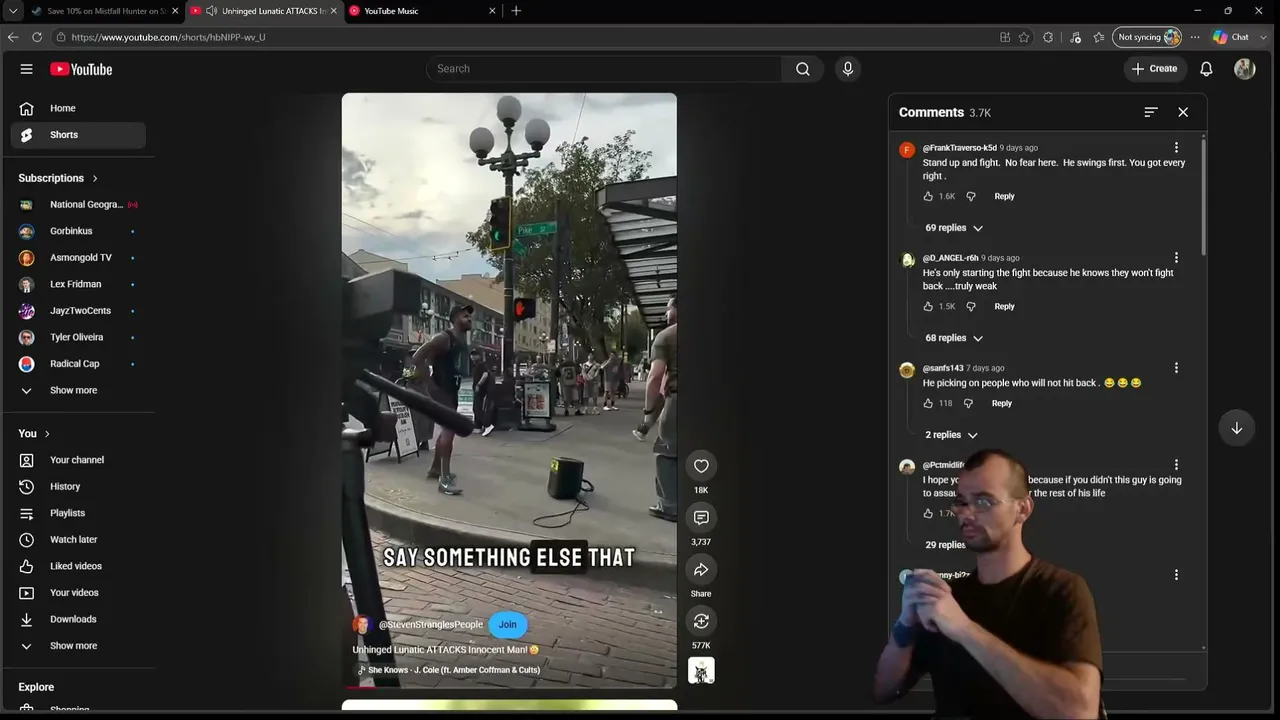Open a new browser tab
Image resolution: width=1280 pixels, height=720 pixels.
coord(516,11)
